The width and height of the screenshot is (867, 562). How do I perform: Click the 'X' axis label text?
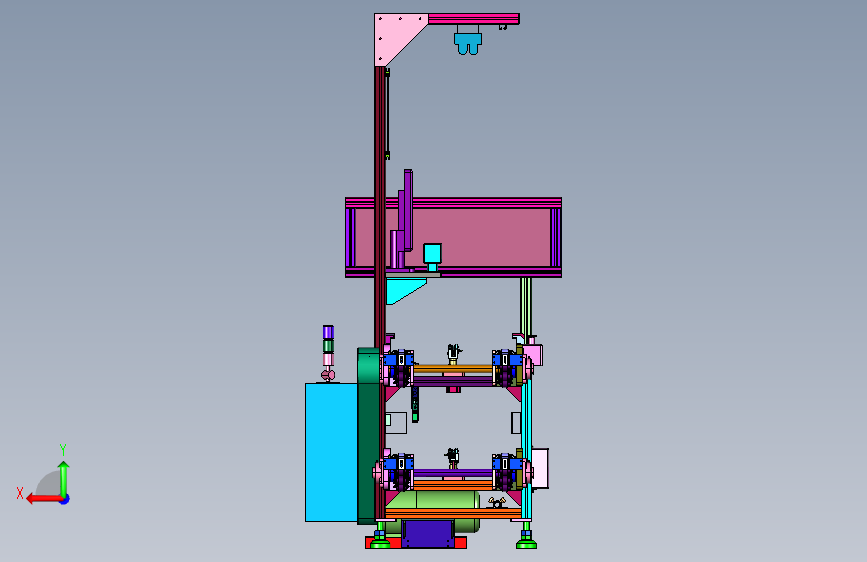[x=20, y=493]
